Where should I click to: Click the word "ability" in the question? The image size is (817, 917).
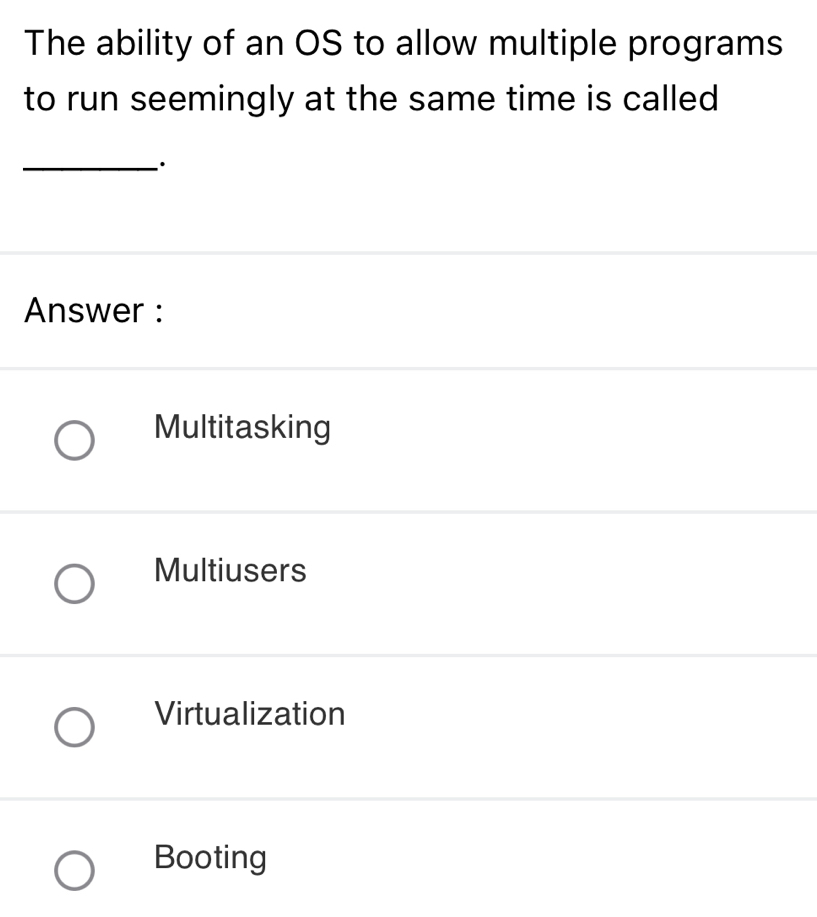pos(152,43)
